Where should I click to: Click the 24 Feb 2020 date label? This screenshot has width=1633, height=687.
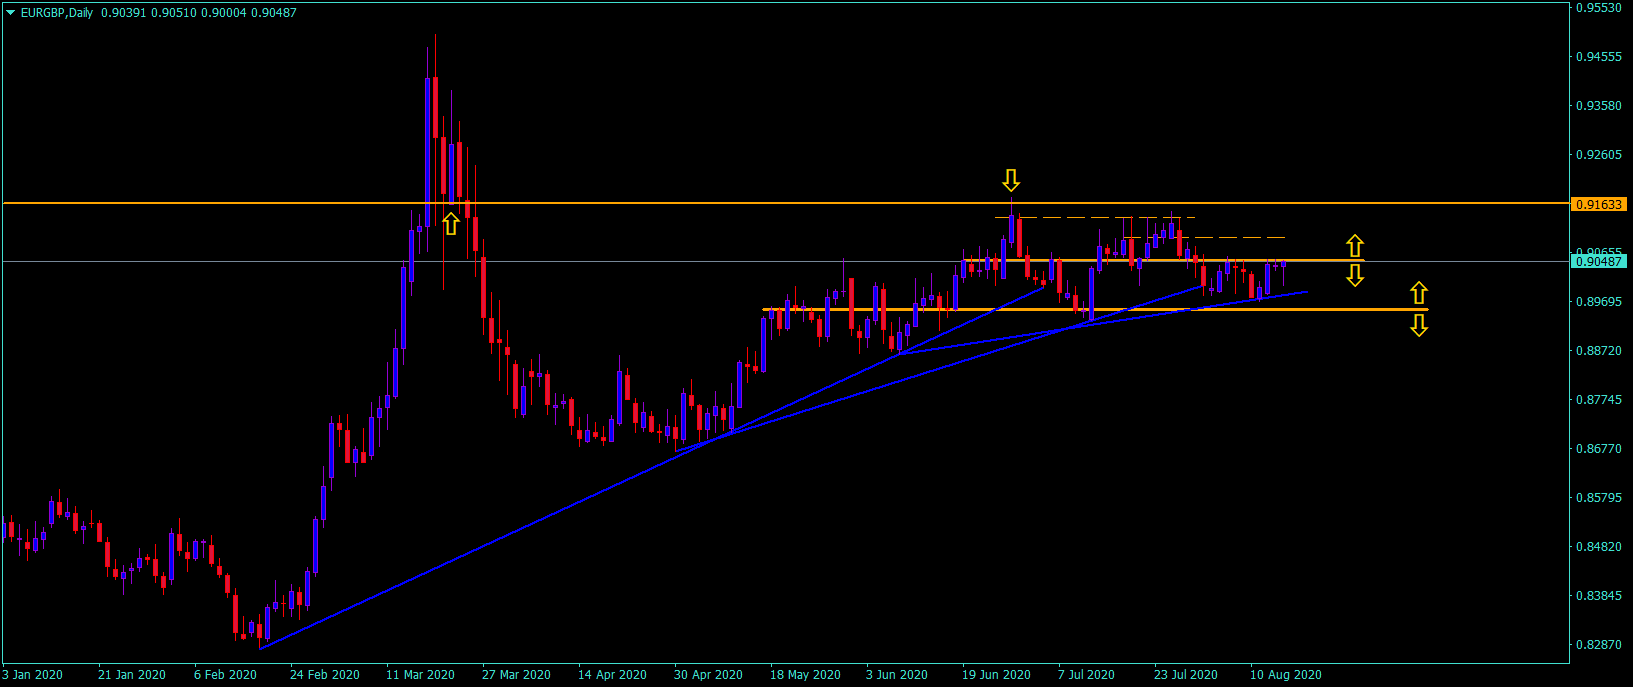click(325, 675)
